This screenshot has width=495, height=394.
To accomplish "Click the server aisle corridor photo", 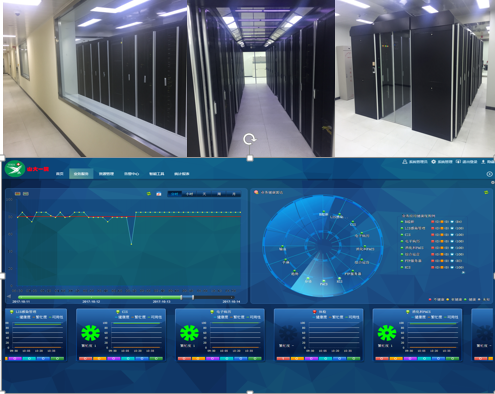I will pos(261,78).
